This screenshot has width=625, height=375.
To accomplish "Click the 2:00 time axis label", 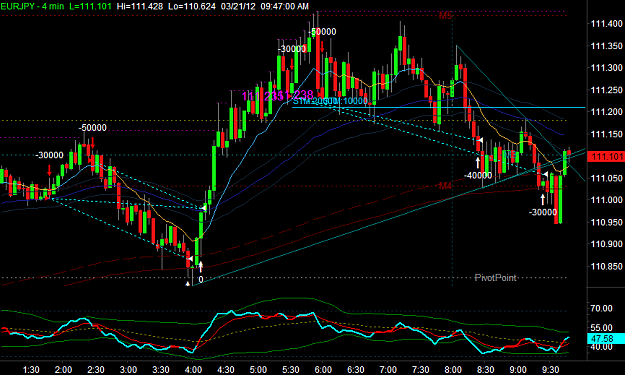I will [x=63, y=369].
